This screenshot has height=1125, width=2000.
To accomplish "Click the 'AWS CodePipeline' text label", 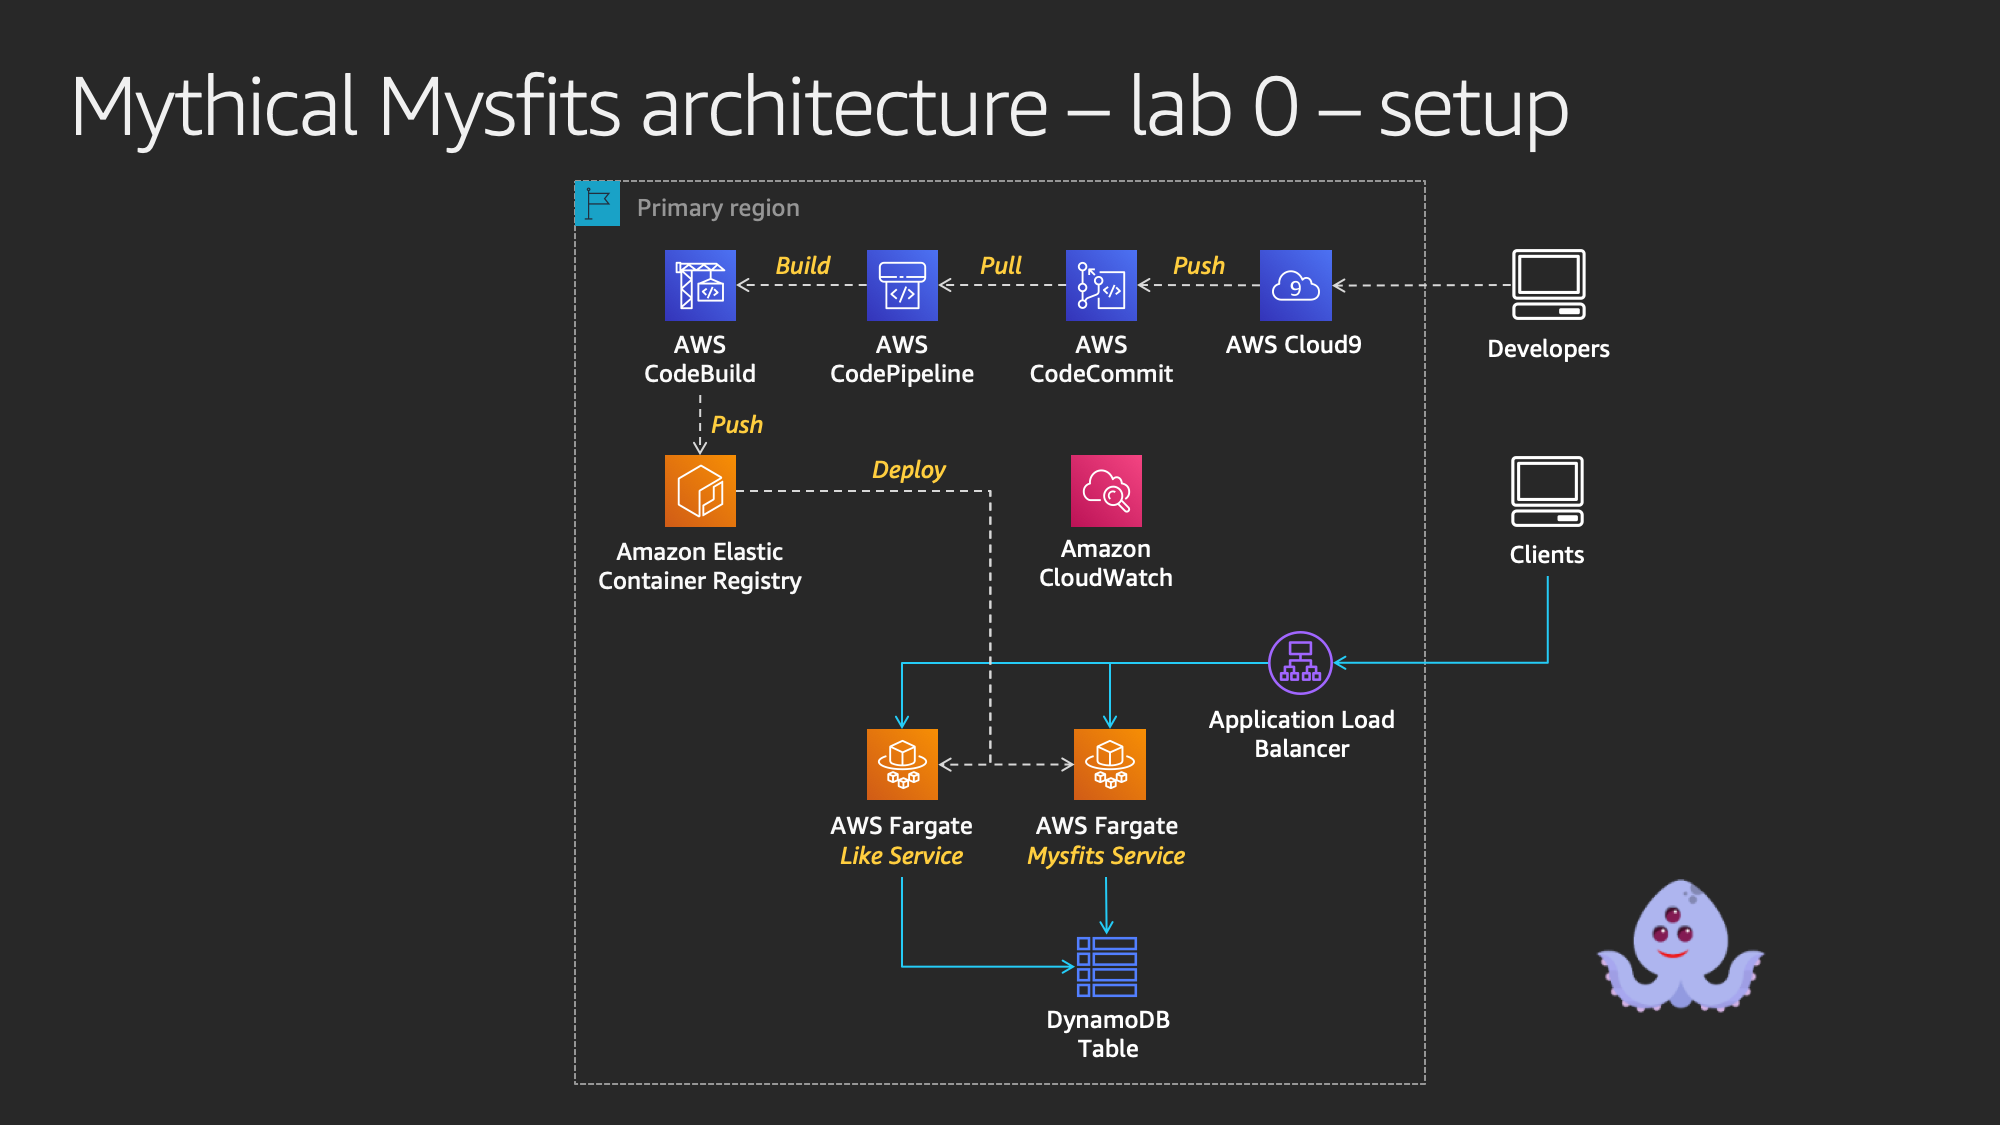I will tap(902, 359).
